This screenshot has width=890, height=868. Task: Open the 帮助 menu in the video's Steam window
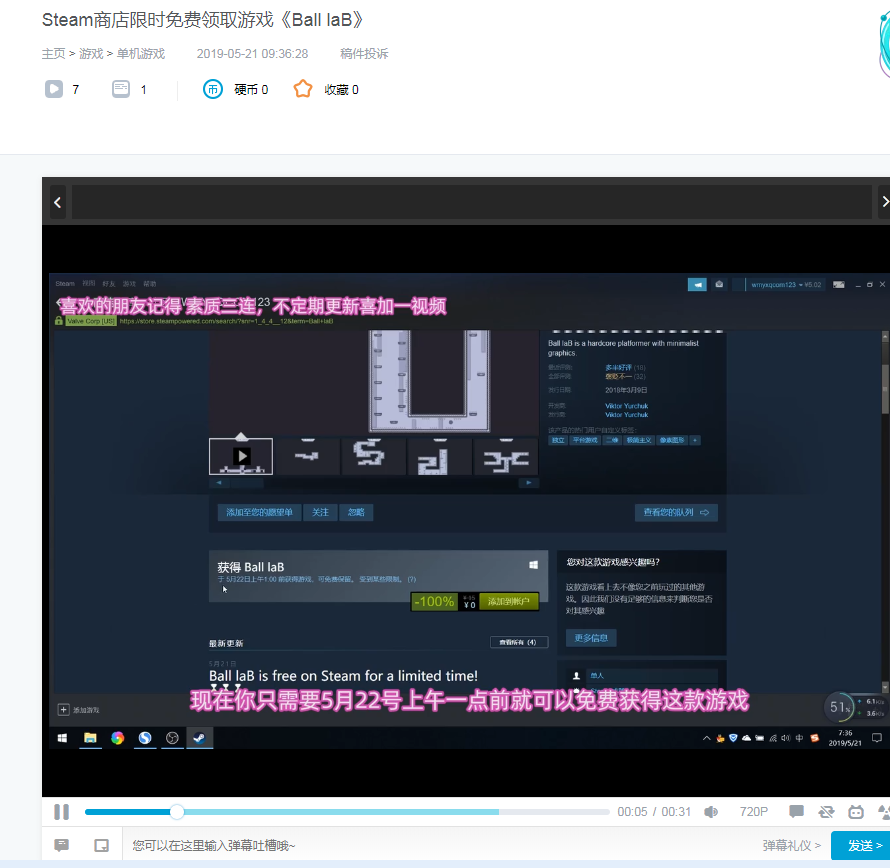pyautogui.click(x=149, y=283)
